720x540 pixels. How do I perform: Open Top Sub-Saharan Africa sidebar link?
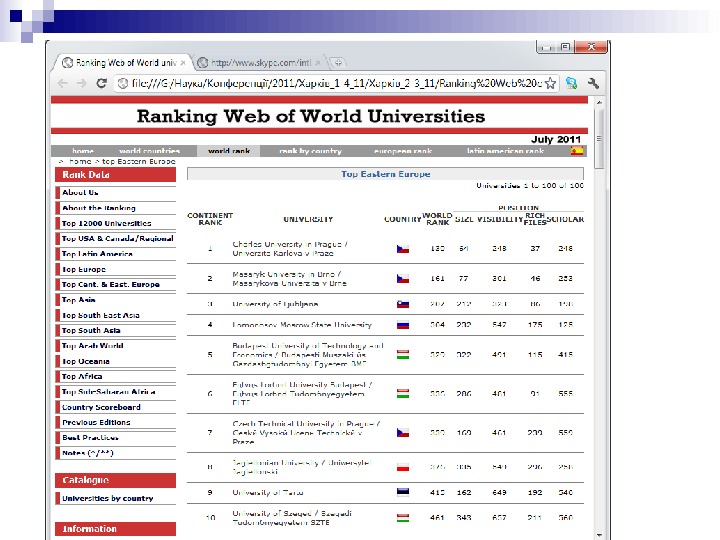(108, 392)
